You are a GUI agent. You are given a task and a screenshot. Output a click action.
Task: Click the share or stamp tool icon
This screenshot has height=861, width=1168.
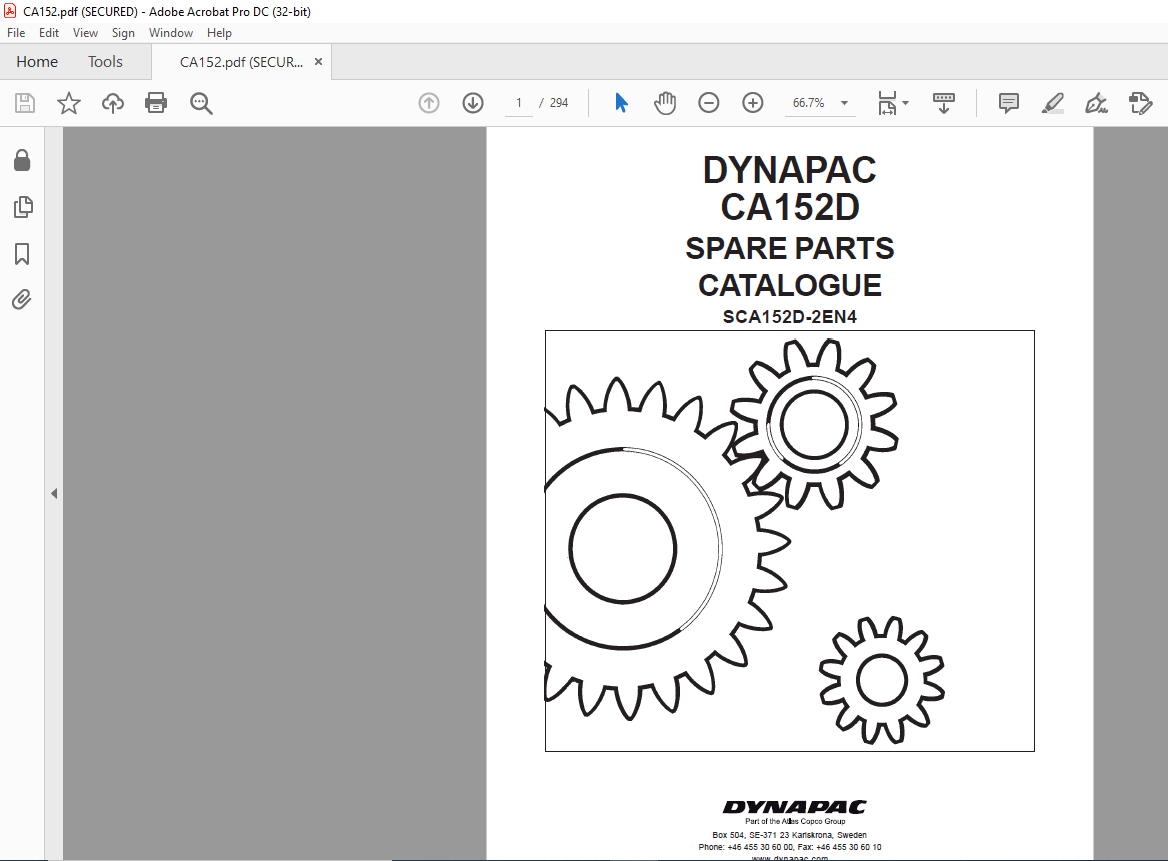tap(1140, 103)
